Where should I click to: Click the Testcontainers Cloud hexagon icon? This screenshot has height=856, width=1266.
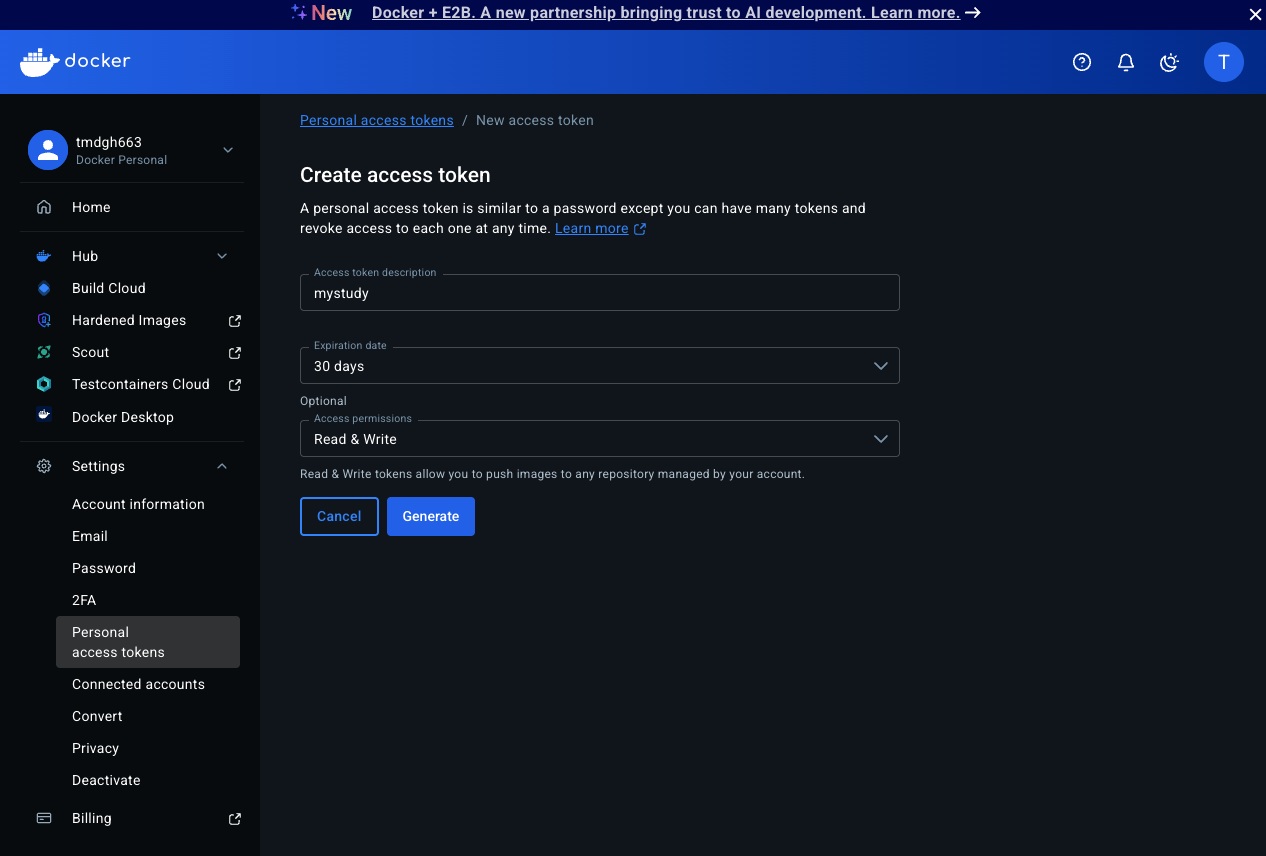click(44, 384)
